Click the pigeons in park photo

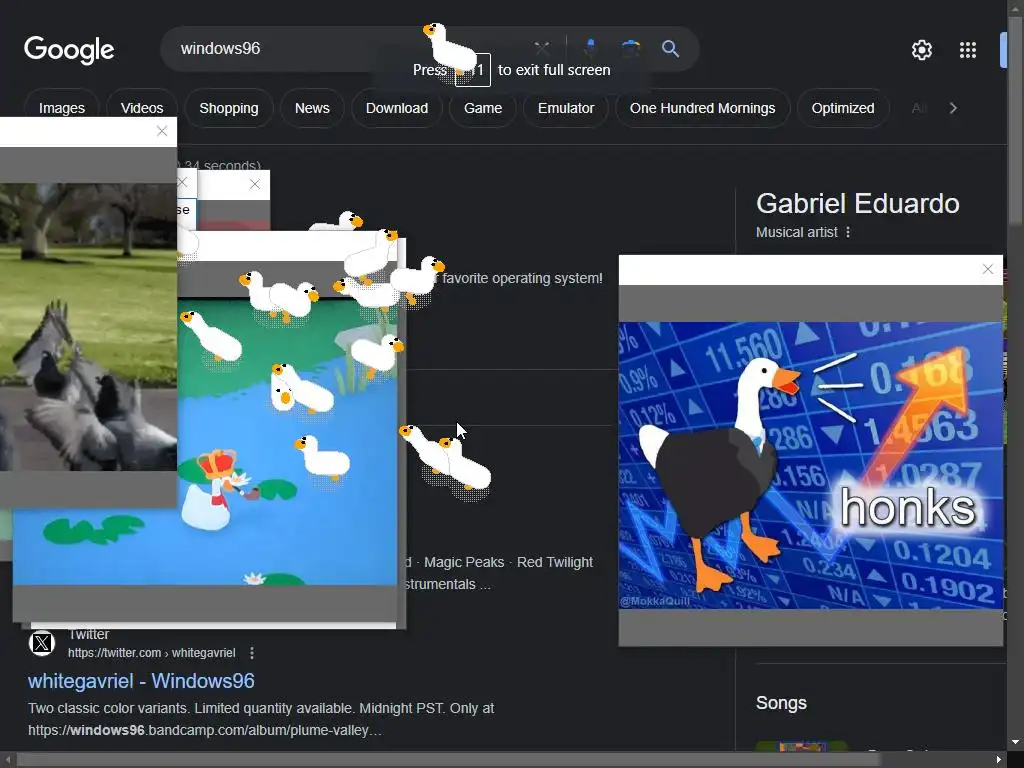pos(88,327)
